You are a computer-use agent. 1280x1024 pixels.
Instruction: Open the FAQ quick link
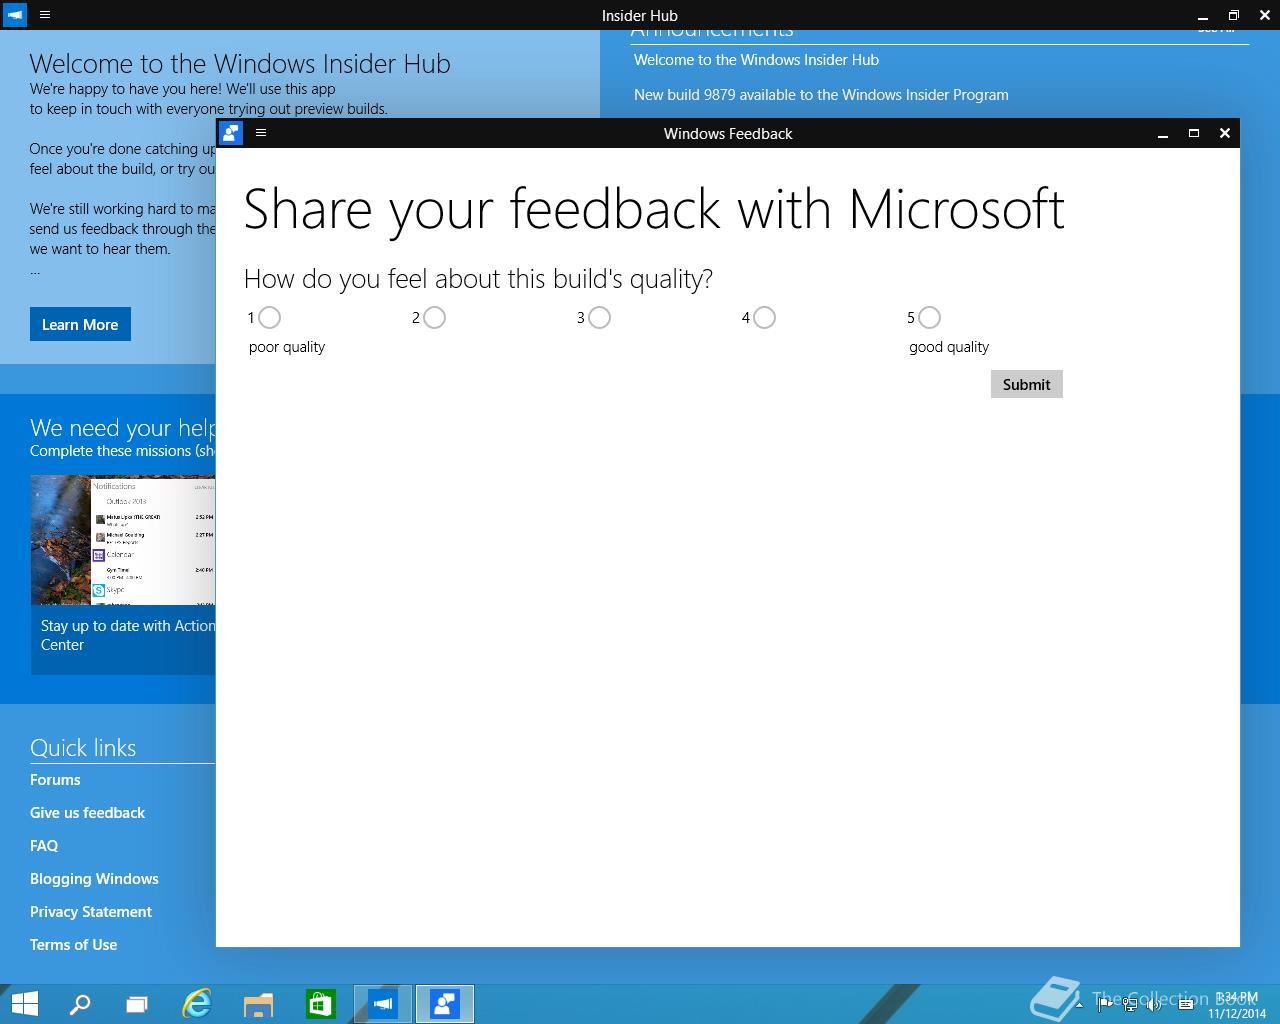click(44, 846)
